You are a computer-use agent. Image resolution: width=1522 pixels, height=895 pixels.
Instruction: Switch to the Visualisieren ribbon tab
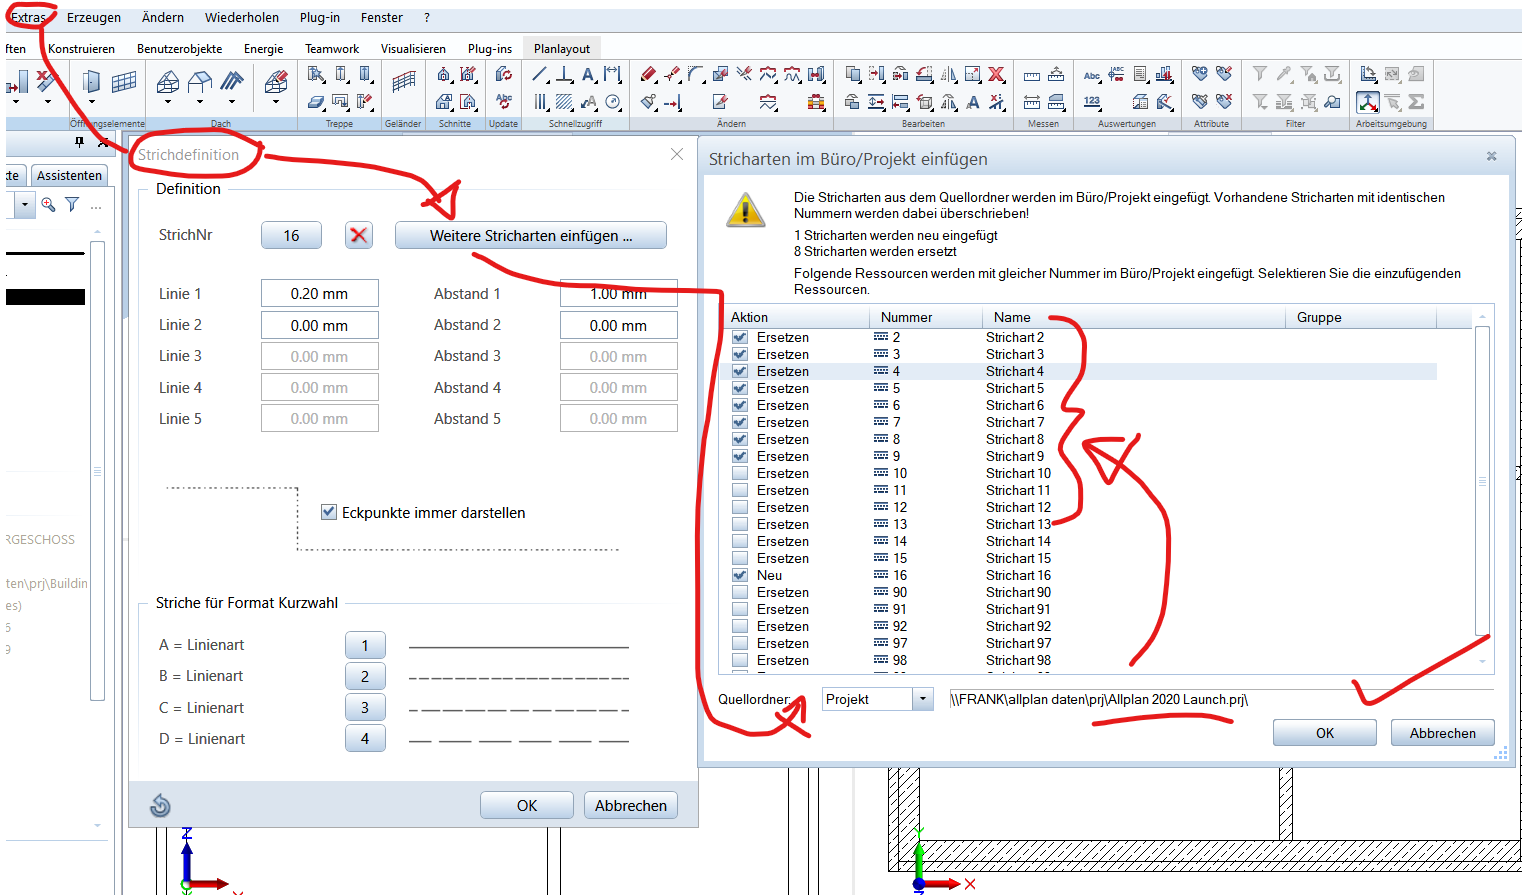point(413,48)
